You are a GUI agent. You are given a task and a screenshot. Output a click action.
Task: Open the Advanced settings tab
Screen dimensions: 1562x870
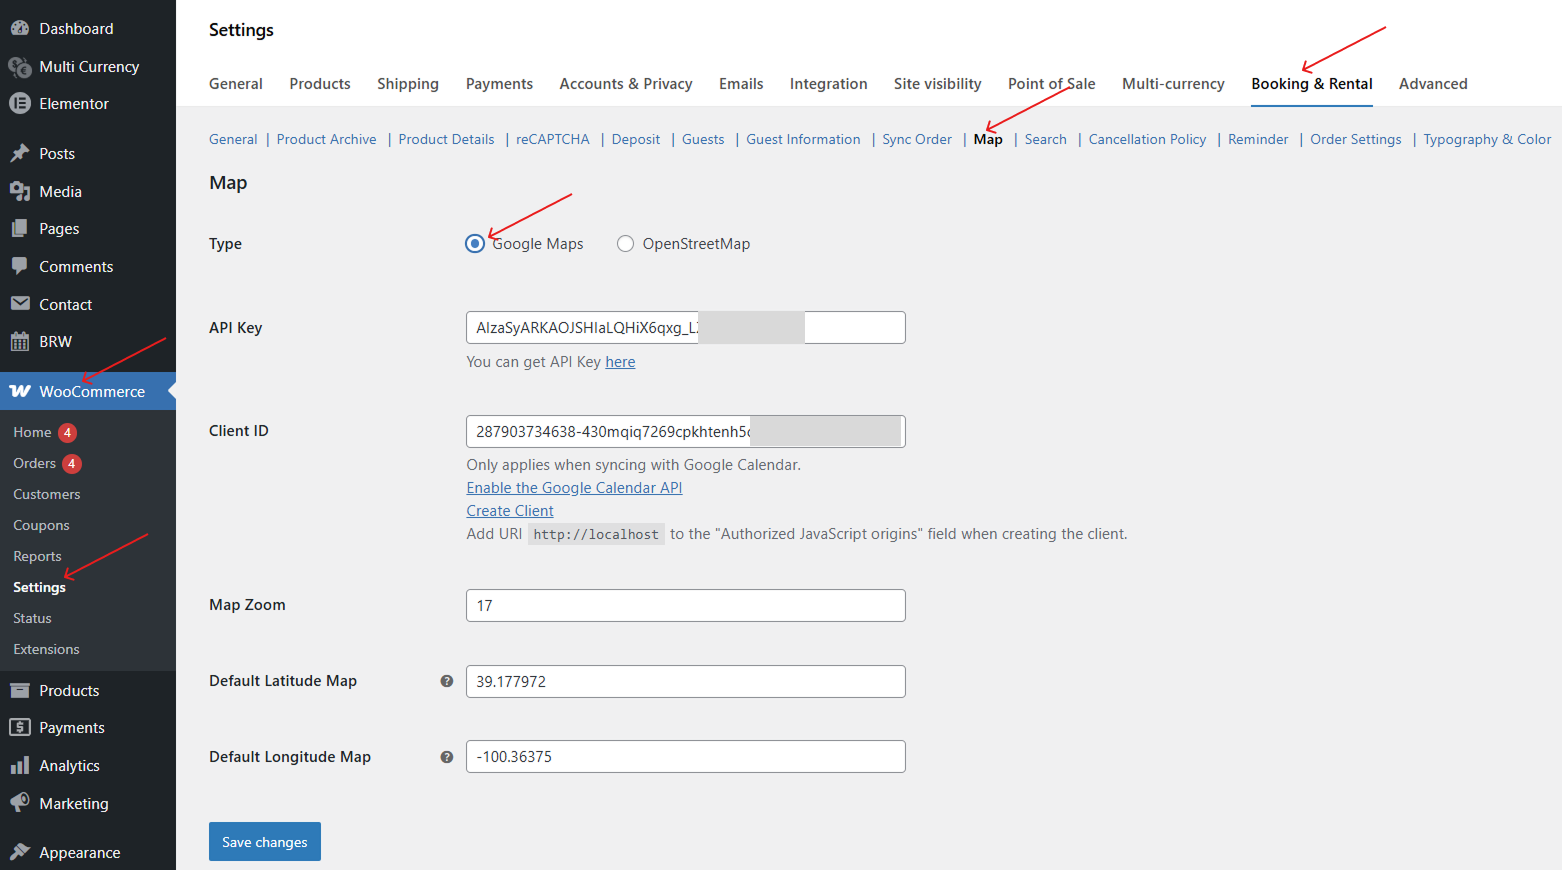[x=1432, y=84]
